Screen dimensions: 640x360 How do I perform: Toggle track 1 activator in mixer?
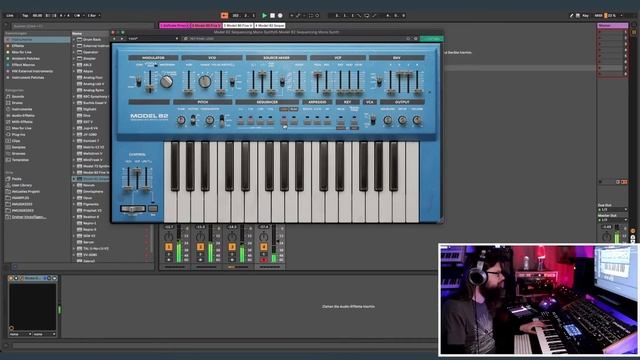[x=169, y=247]
